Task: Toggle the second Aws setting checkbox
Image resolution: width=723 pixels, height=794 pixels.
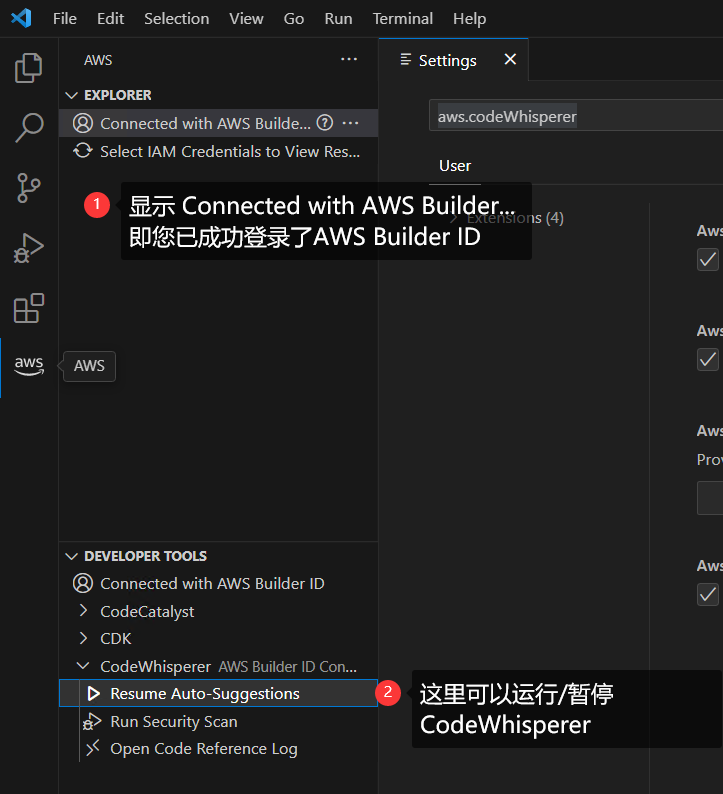Action: click(x=708, y=360)
